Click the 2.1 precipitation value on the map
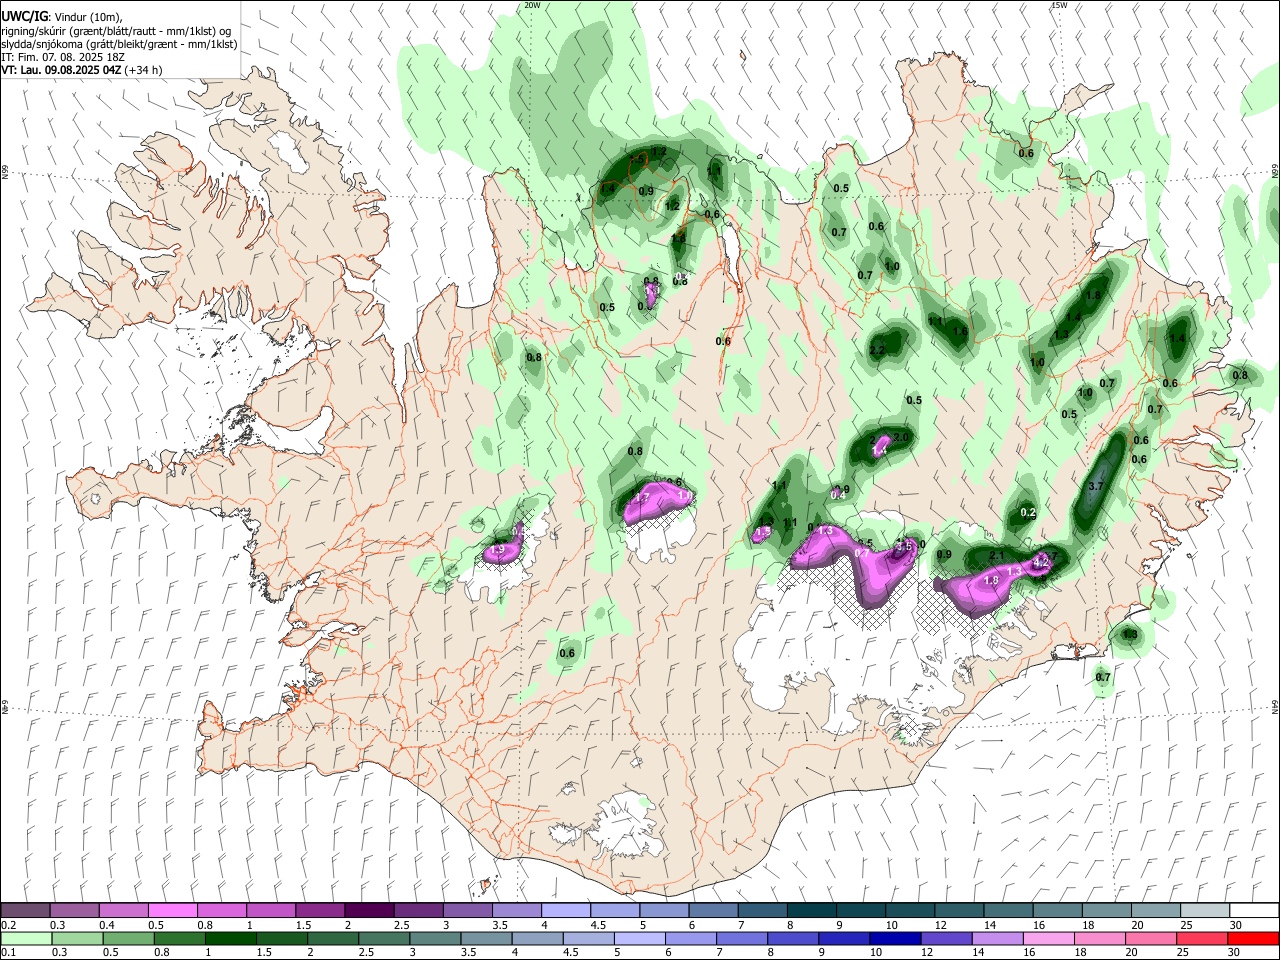This screenshot has width=1280, height=960. point(996,556)
